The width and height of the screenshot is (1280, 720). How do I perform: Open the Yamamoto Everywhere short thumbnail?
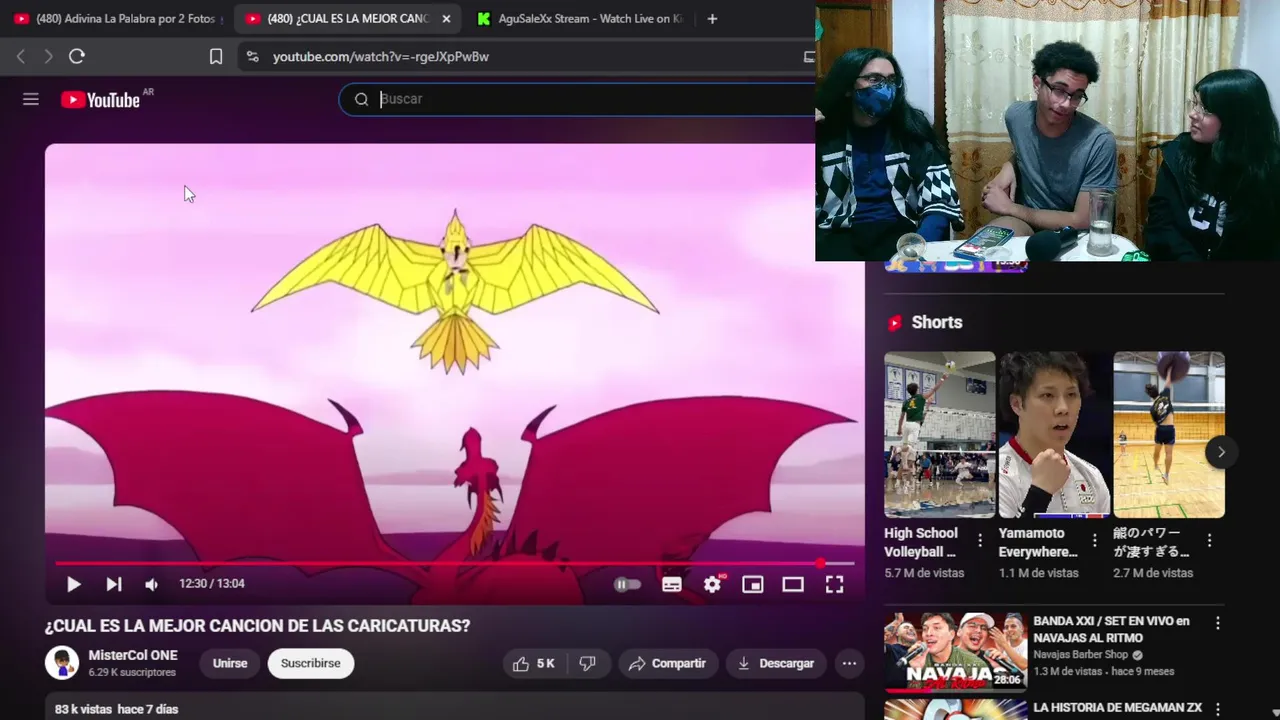coord(1054,434)
